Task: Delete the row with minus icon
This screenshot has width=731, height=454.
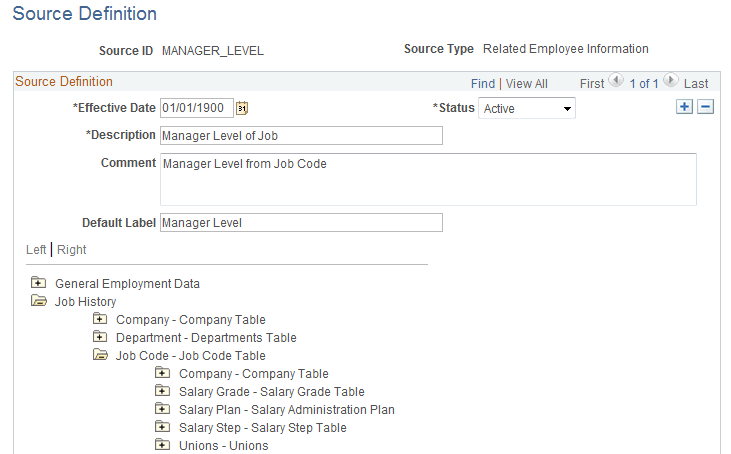Action: [x=705, y=107]
